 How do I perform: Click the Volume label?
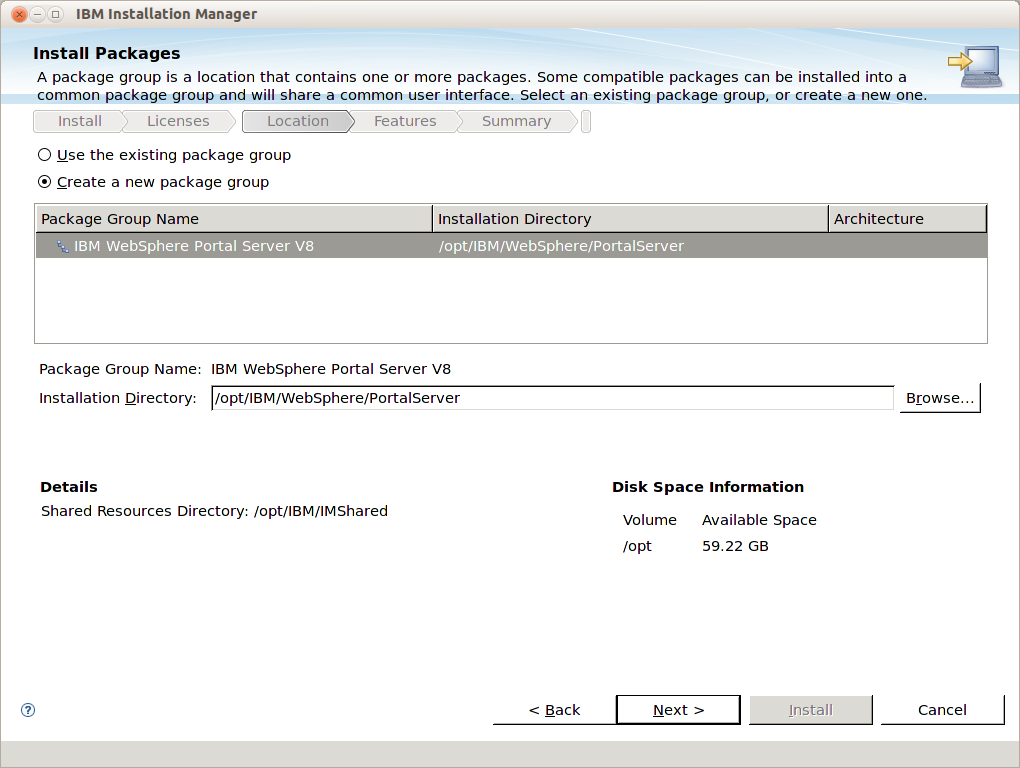tap(650, 520)
